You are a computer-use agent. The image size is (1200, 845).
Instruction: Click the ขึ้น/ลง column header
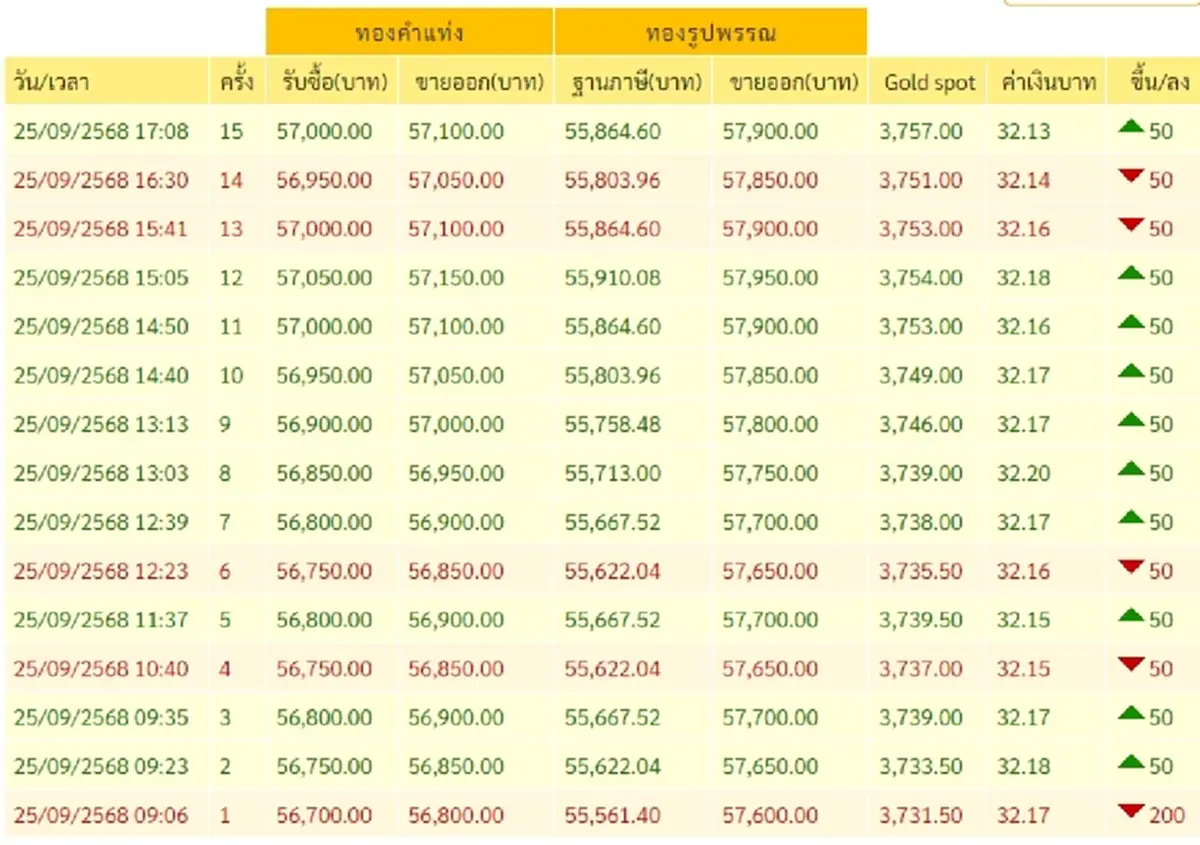[x=1148, y=82]
